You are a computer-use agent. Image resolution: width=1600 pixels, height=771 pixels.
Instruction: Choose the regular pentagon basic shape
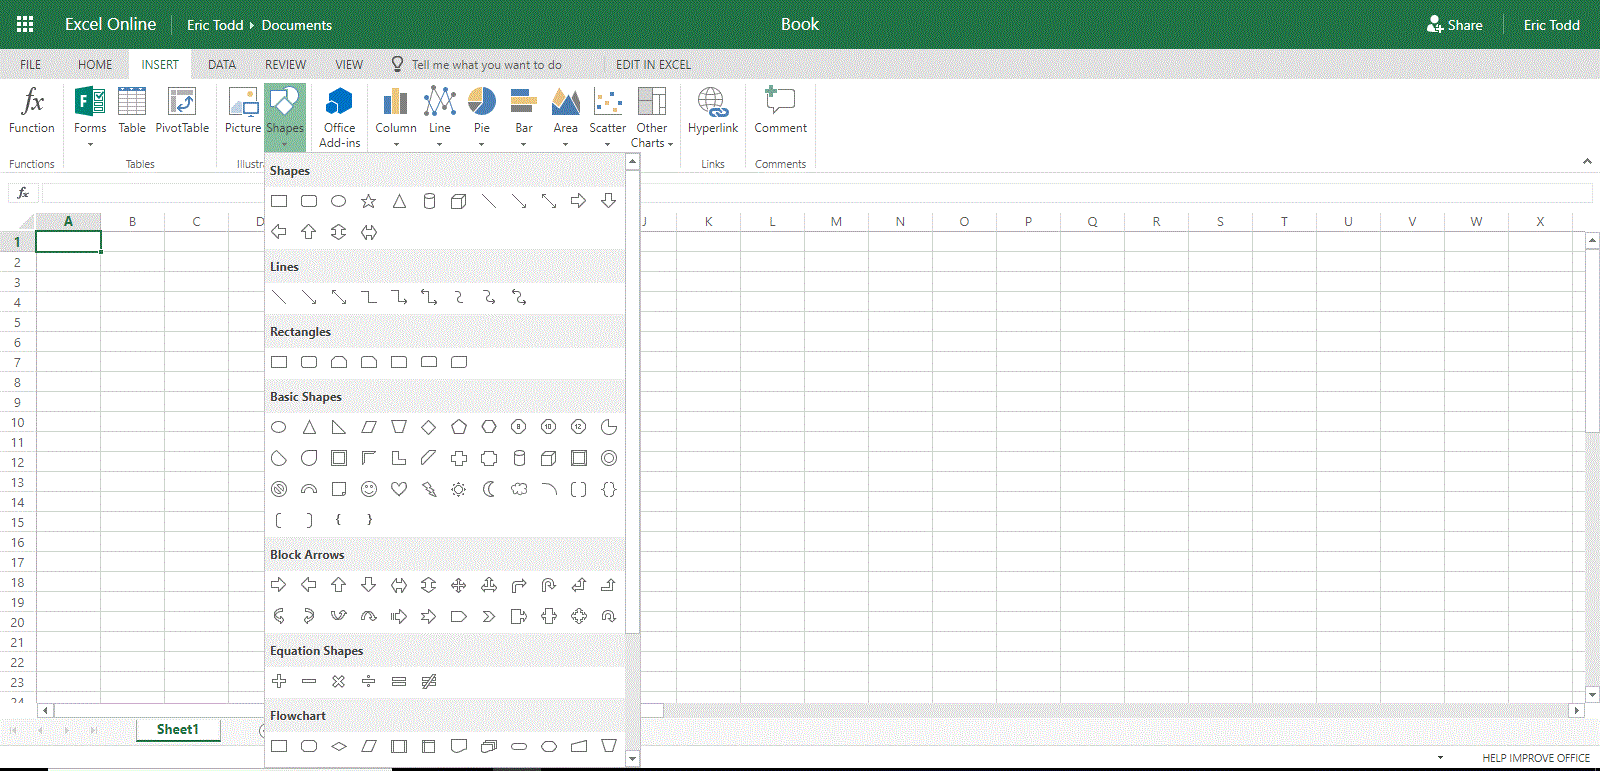[x=459, y=427]
